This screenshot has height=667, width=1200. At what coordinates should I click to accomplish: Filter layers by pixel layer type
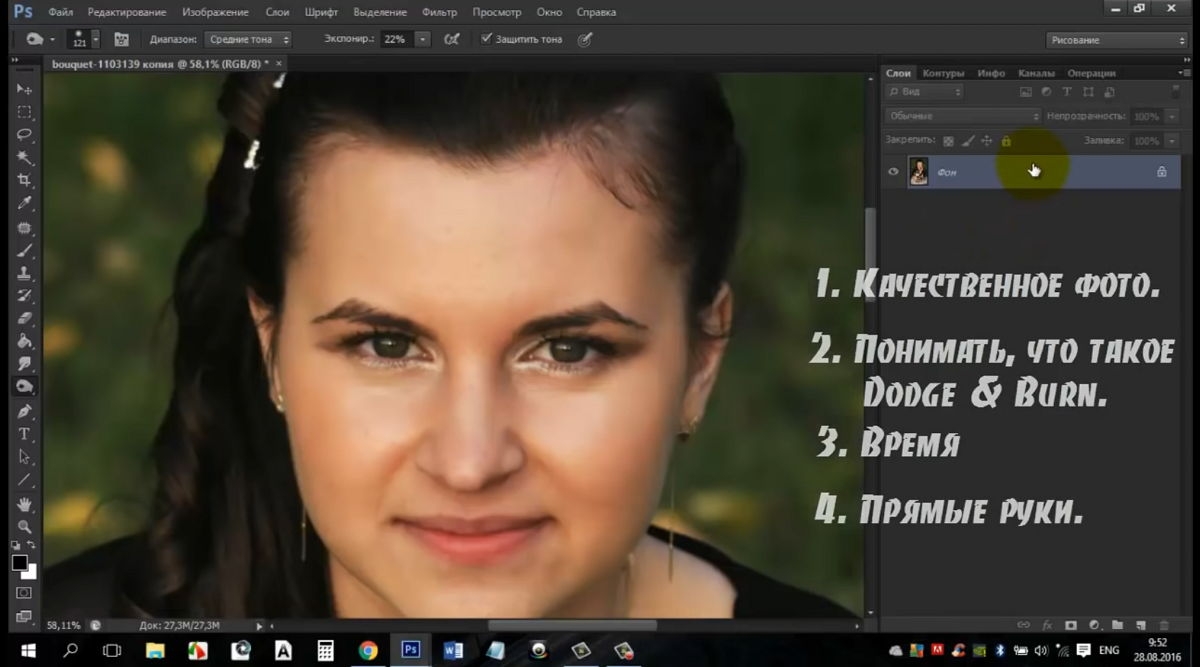click(1025, 92)
